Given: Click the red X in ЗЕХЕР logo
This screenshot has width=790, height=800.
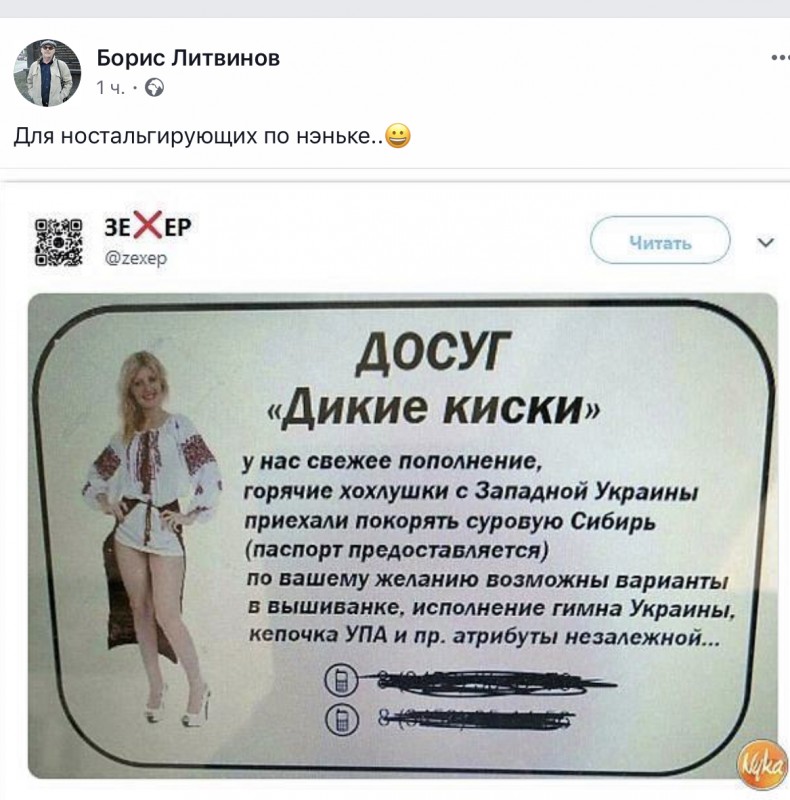Looking at the screenshot, I should (x=148, y=224).
